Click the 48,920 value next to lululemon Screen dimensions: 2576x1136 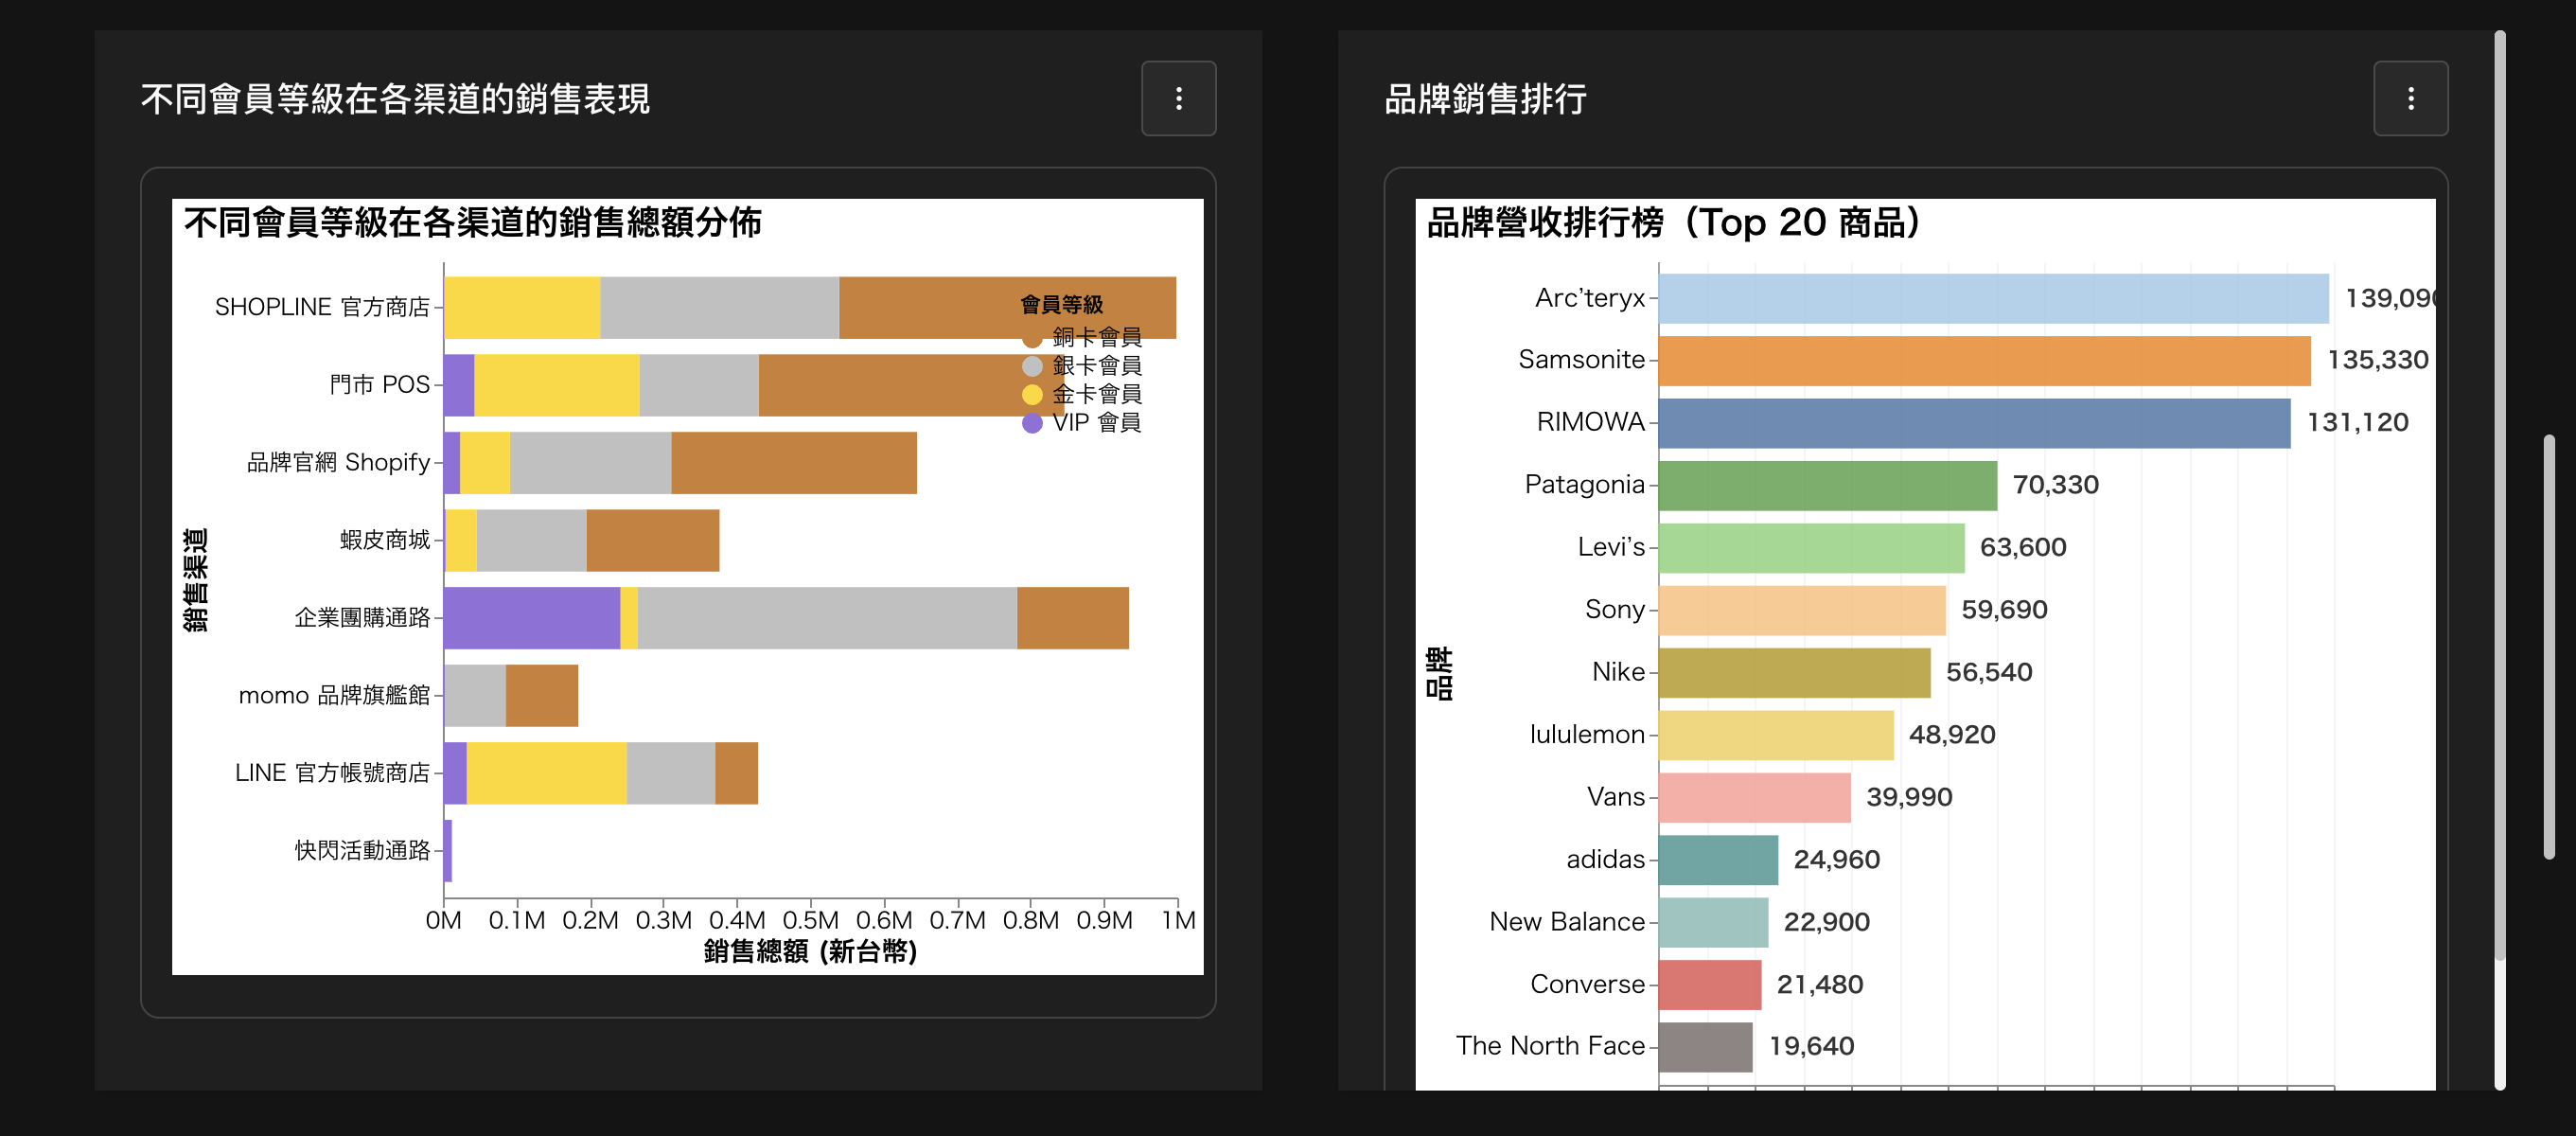1951,735
